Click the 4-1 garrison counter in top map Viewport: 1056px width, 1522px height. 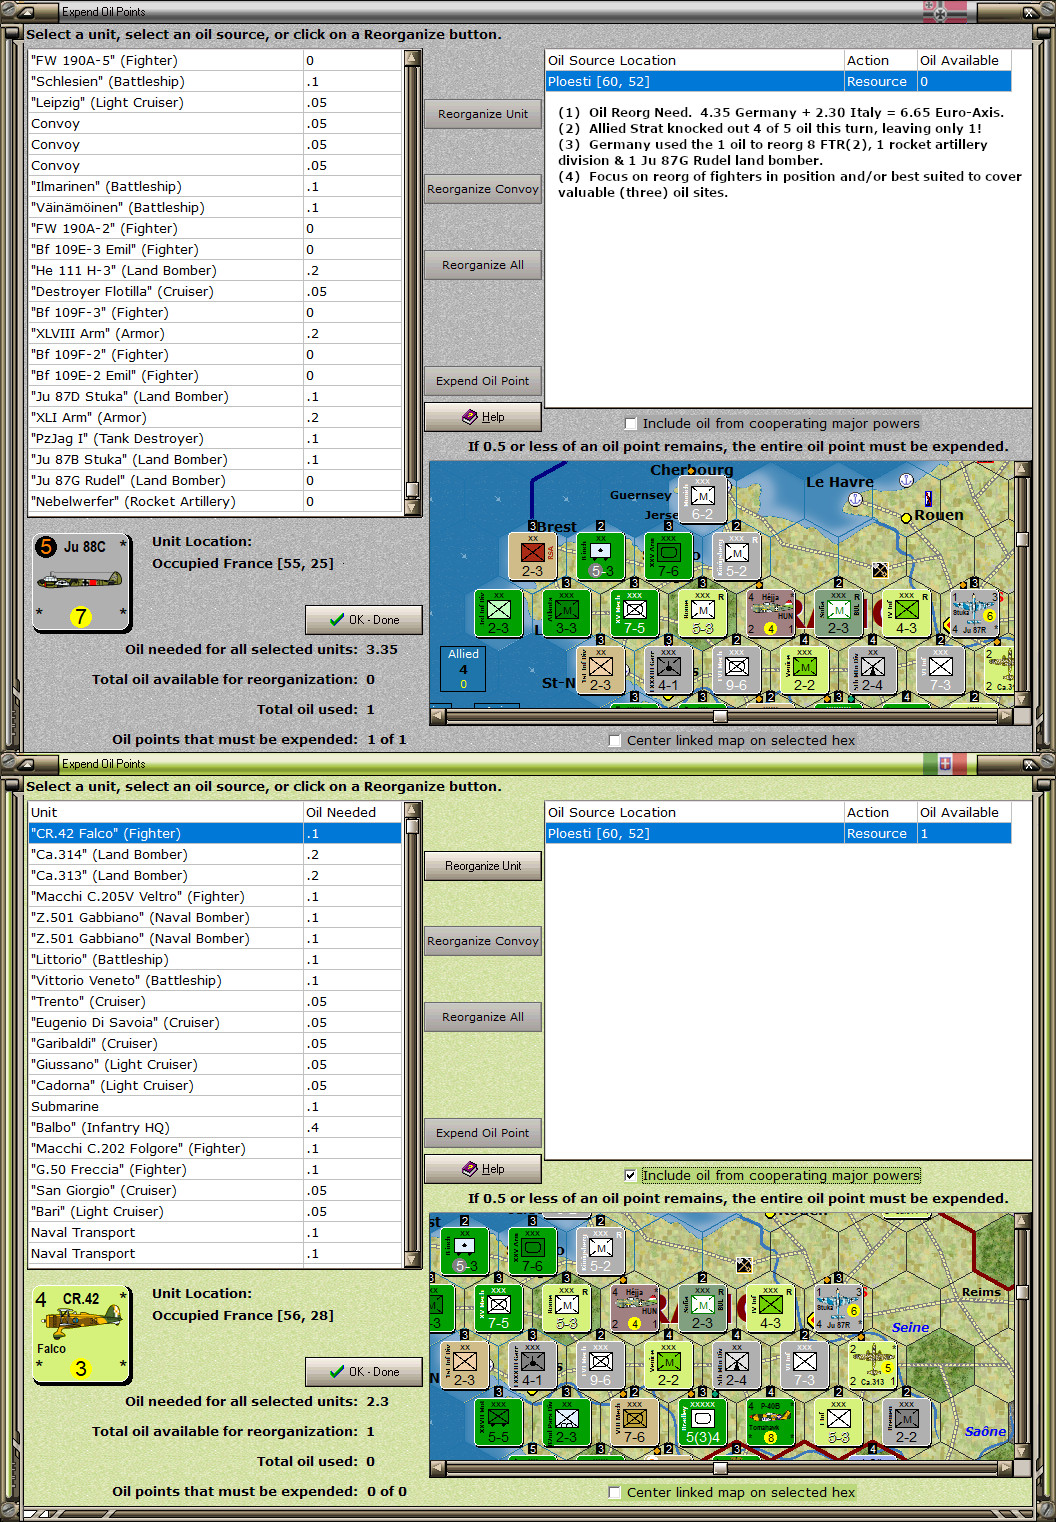[669, 670]
